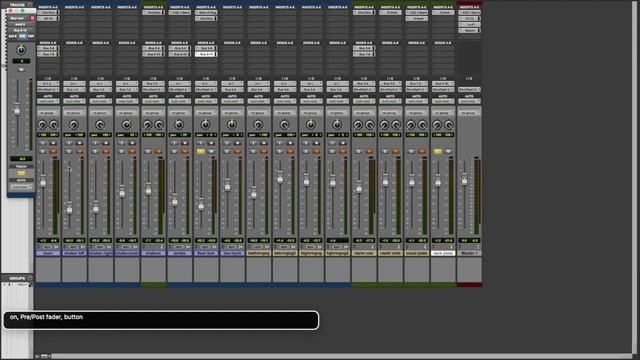The height and width of the screenshot is (360, 640).
Task: Toggle FMP in the floating send window
Action: 31,36
